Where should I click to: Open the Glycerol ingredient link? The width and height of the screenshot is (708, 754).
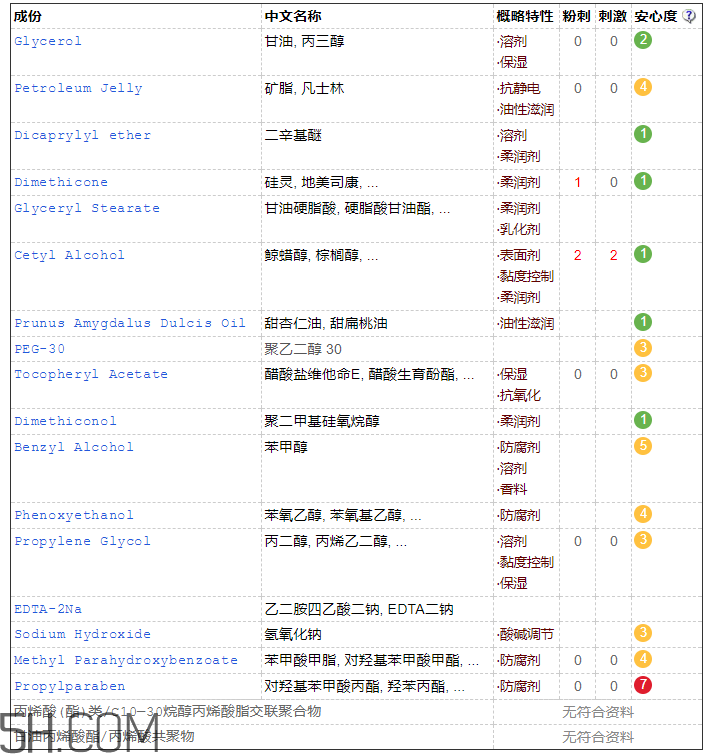pos(48,41)
